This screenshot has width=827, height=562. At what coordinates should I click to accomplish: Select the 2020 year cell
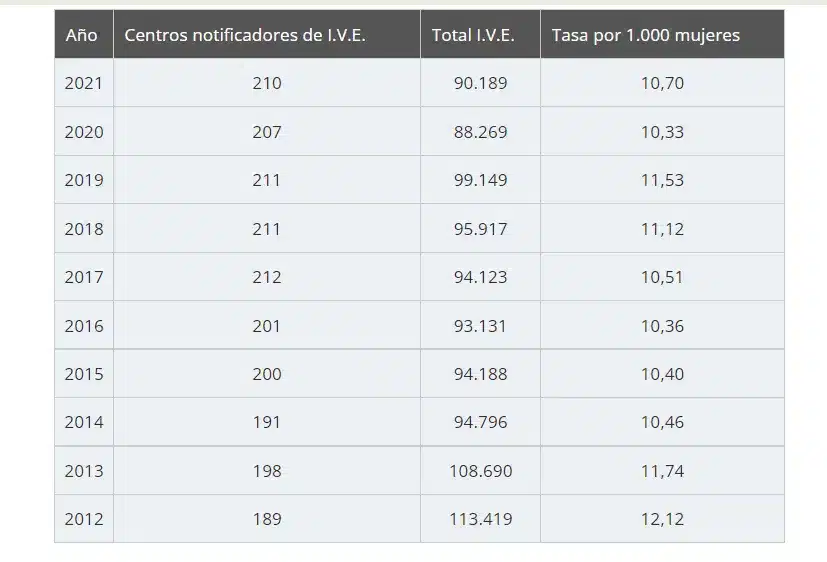click(x=84, y=132)
